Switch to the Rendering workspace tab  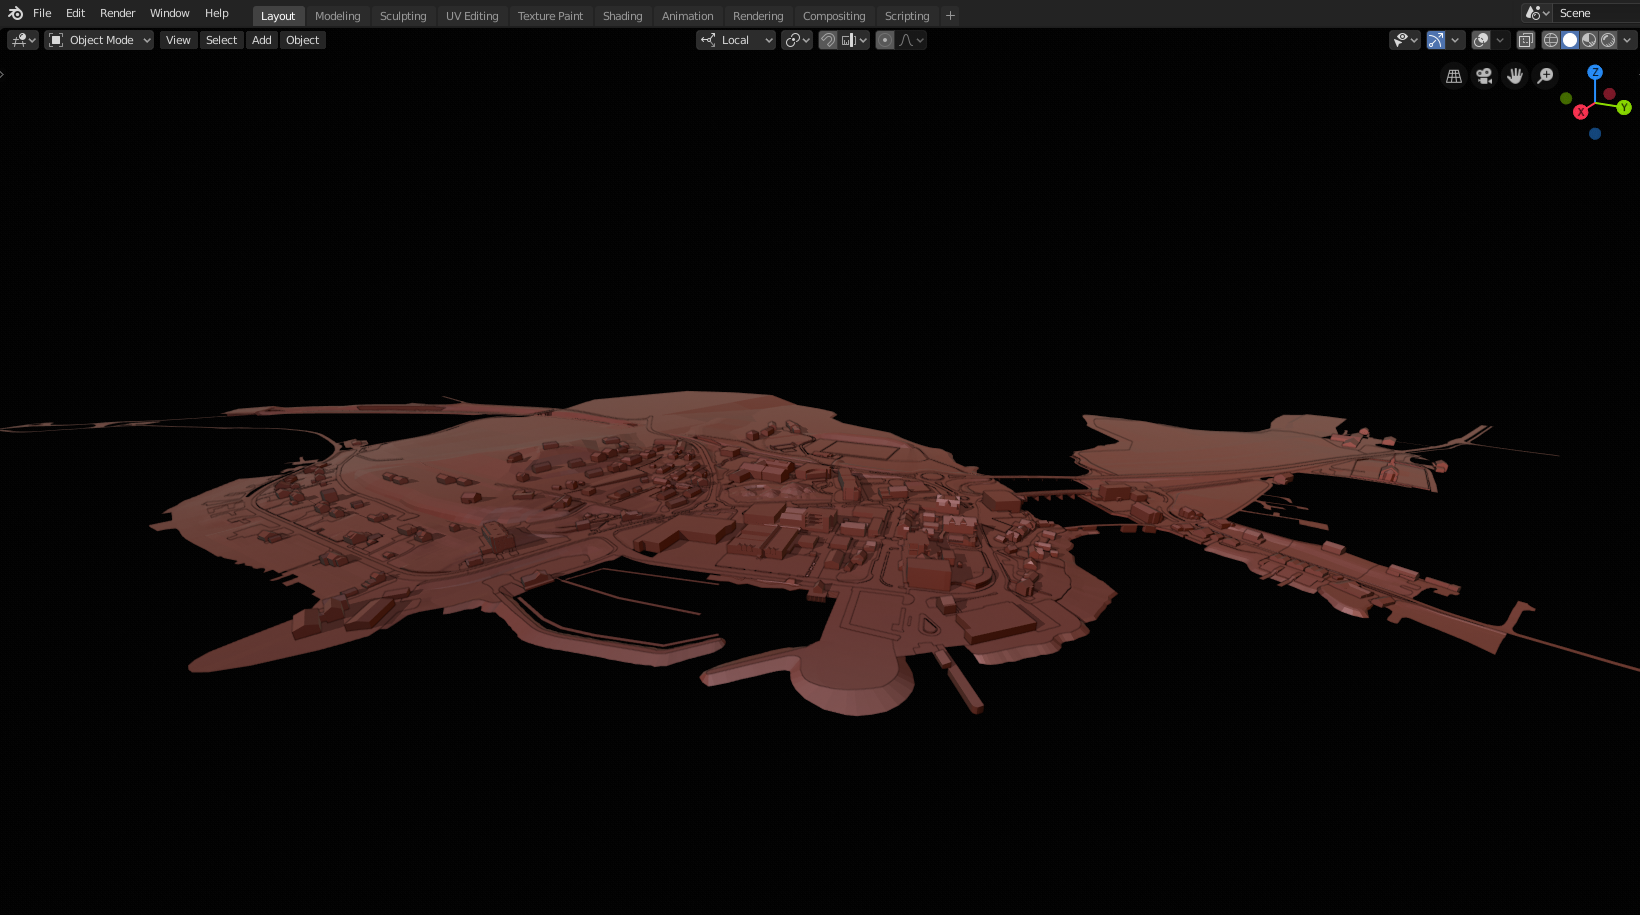pos(758,16)
